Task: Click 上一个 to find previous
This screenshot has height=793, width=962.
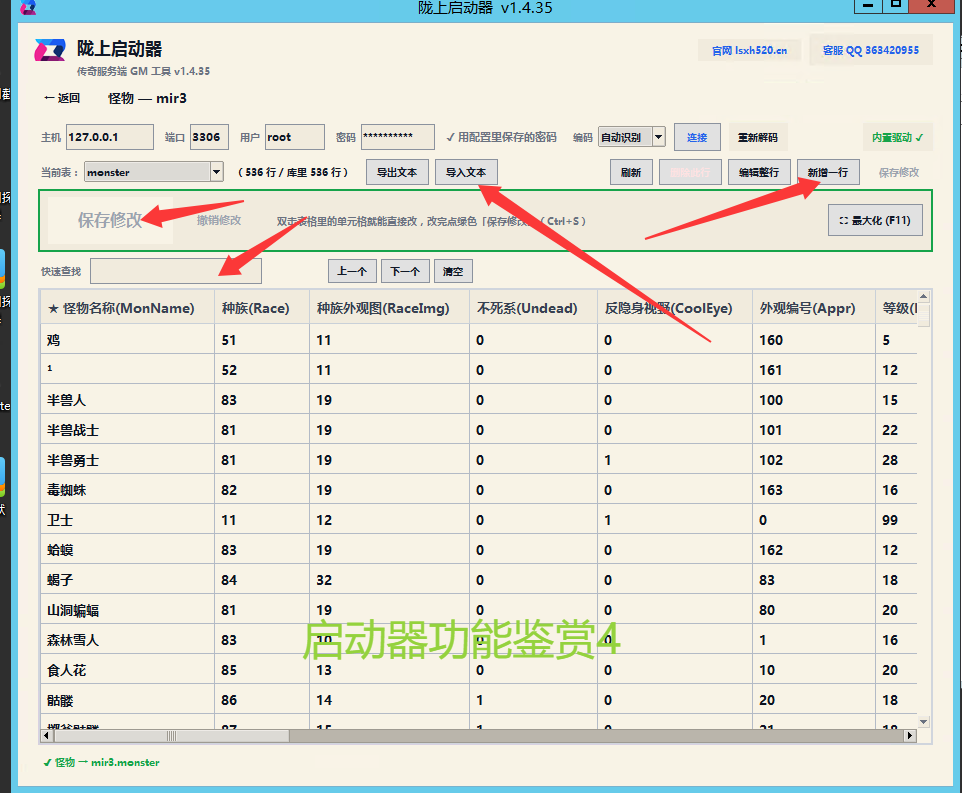Action: click(352, 271)
